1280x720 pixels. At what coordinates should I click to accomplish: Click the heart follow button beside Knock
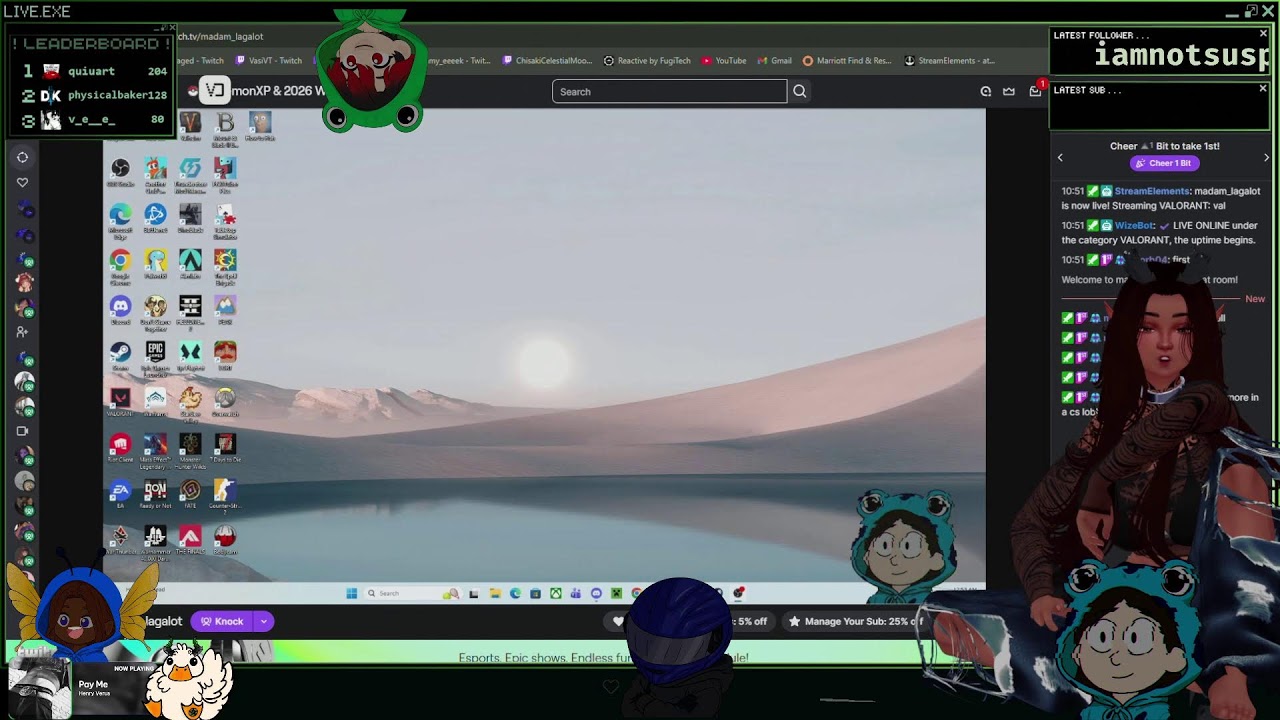(618, 621)
